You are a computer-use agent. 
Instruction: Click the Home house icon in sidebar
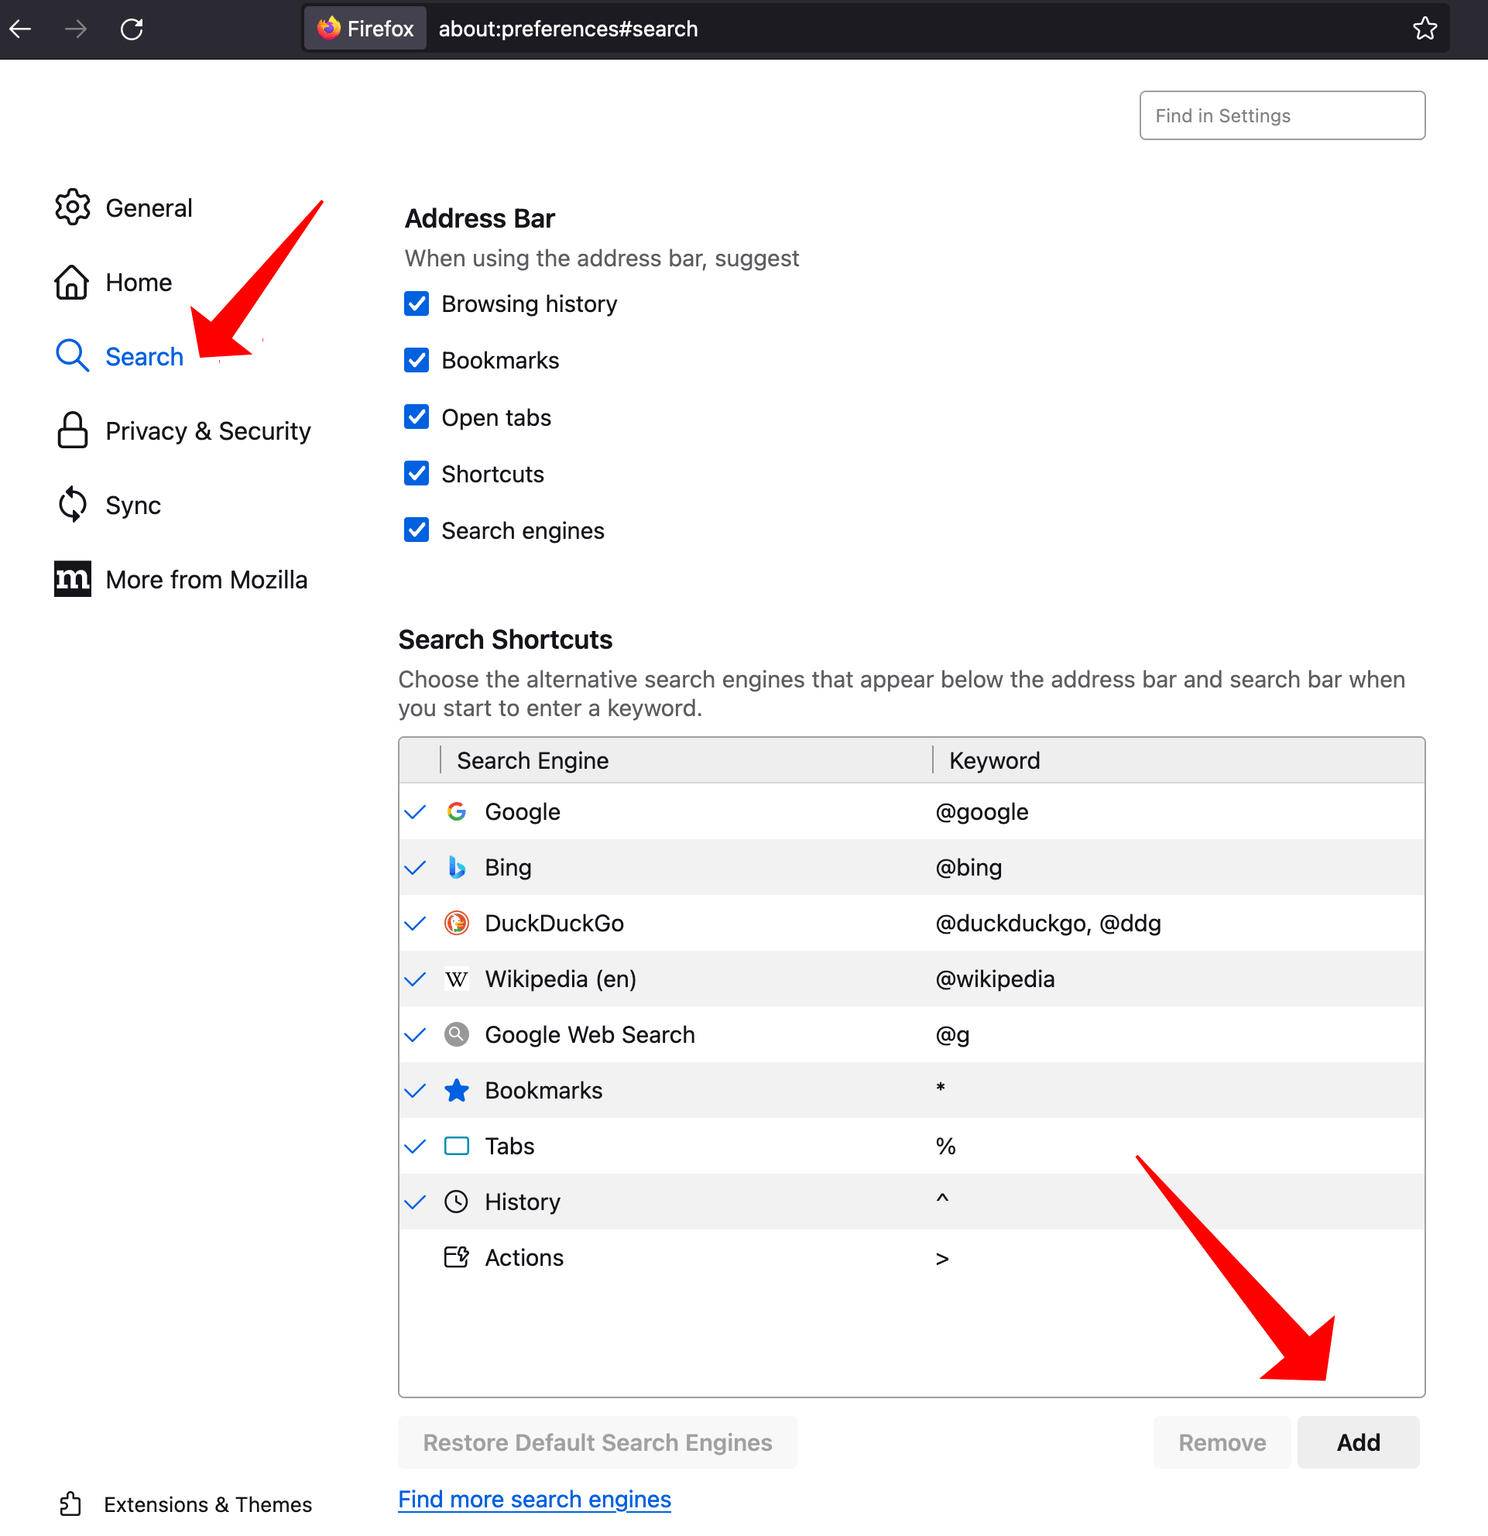click(72, 282)
